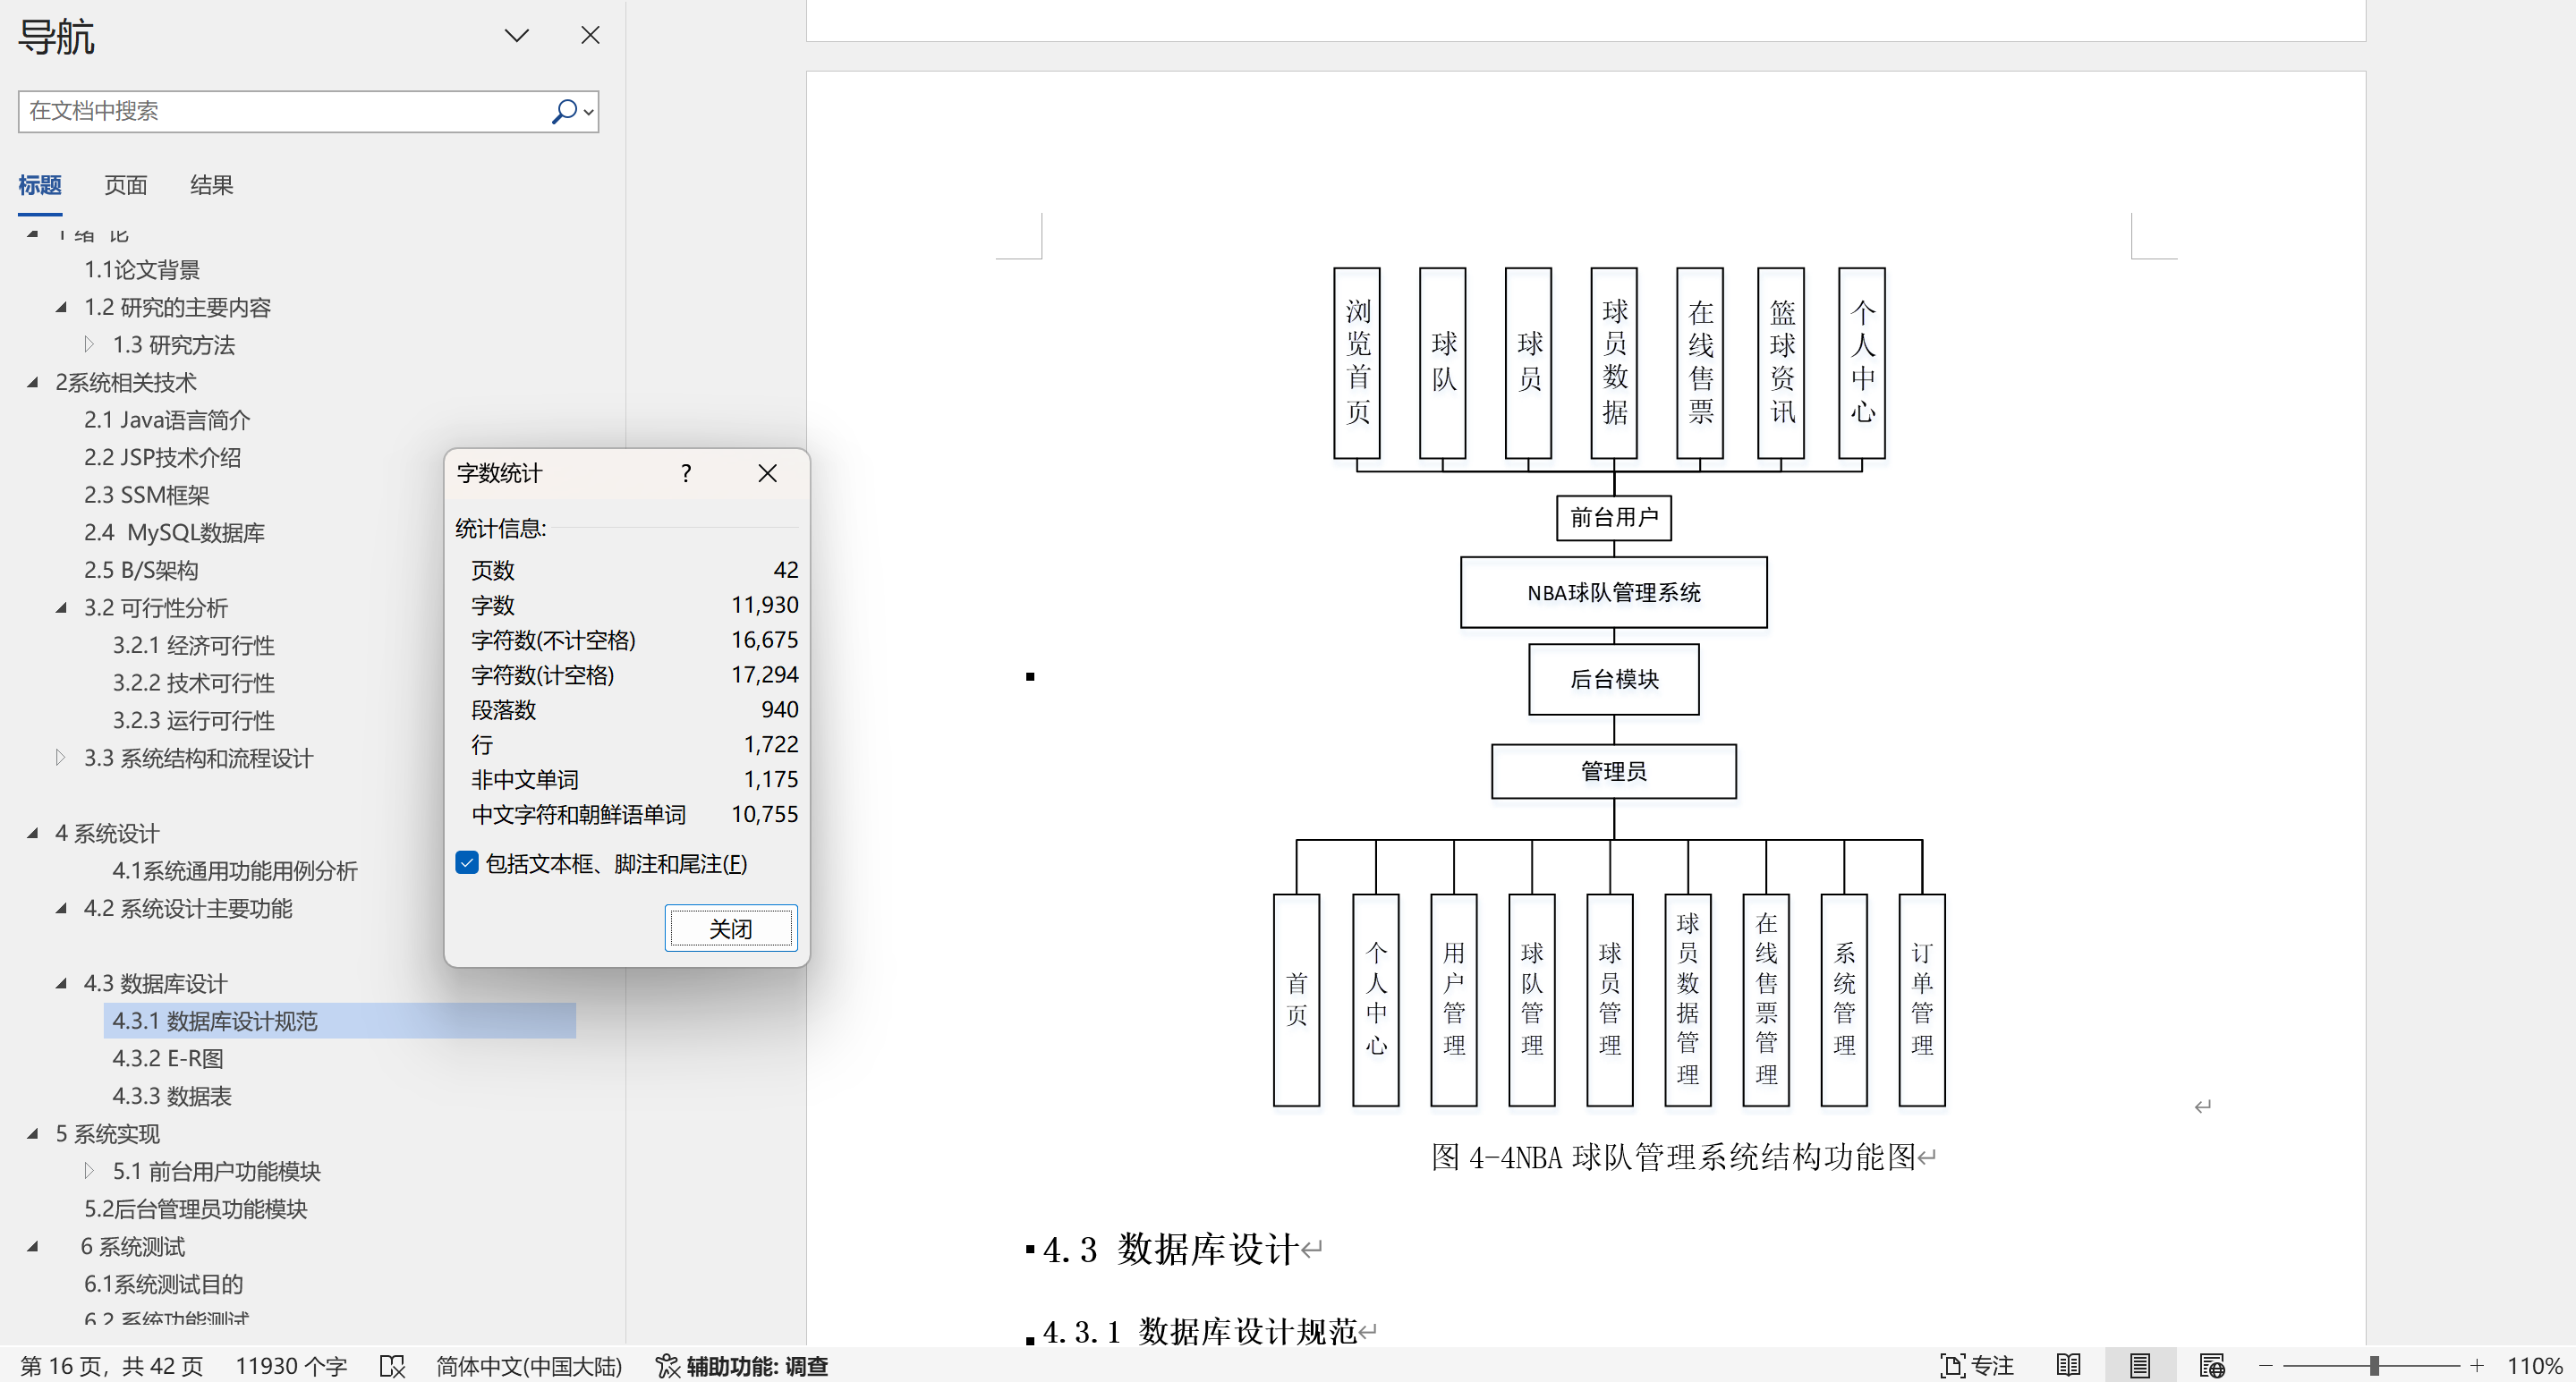The height and width of the screenshot is (1382, 2576).
Task: Go to heading 2.1 Java语言简介
Action: [167, 420]
